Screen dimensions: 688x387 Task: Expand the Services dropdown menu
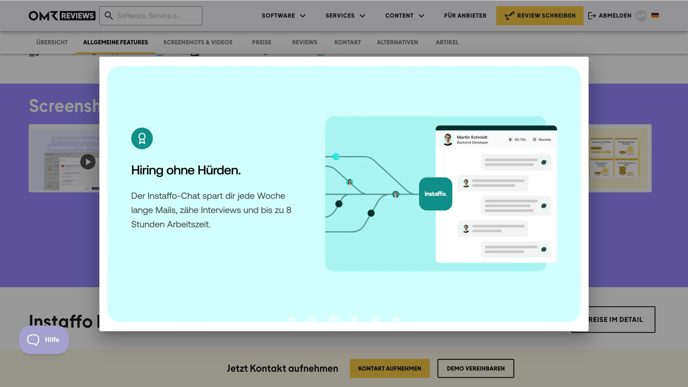(345, 16)
